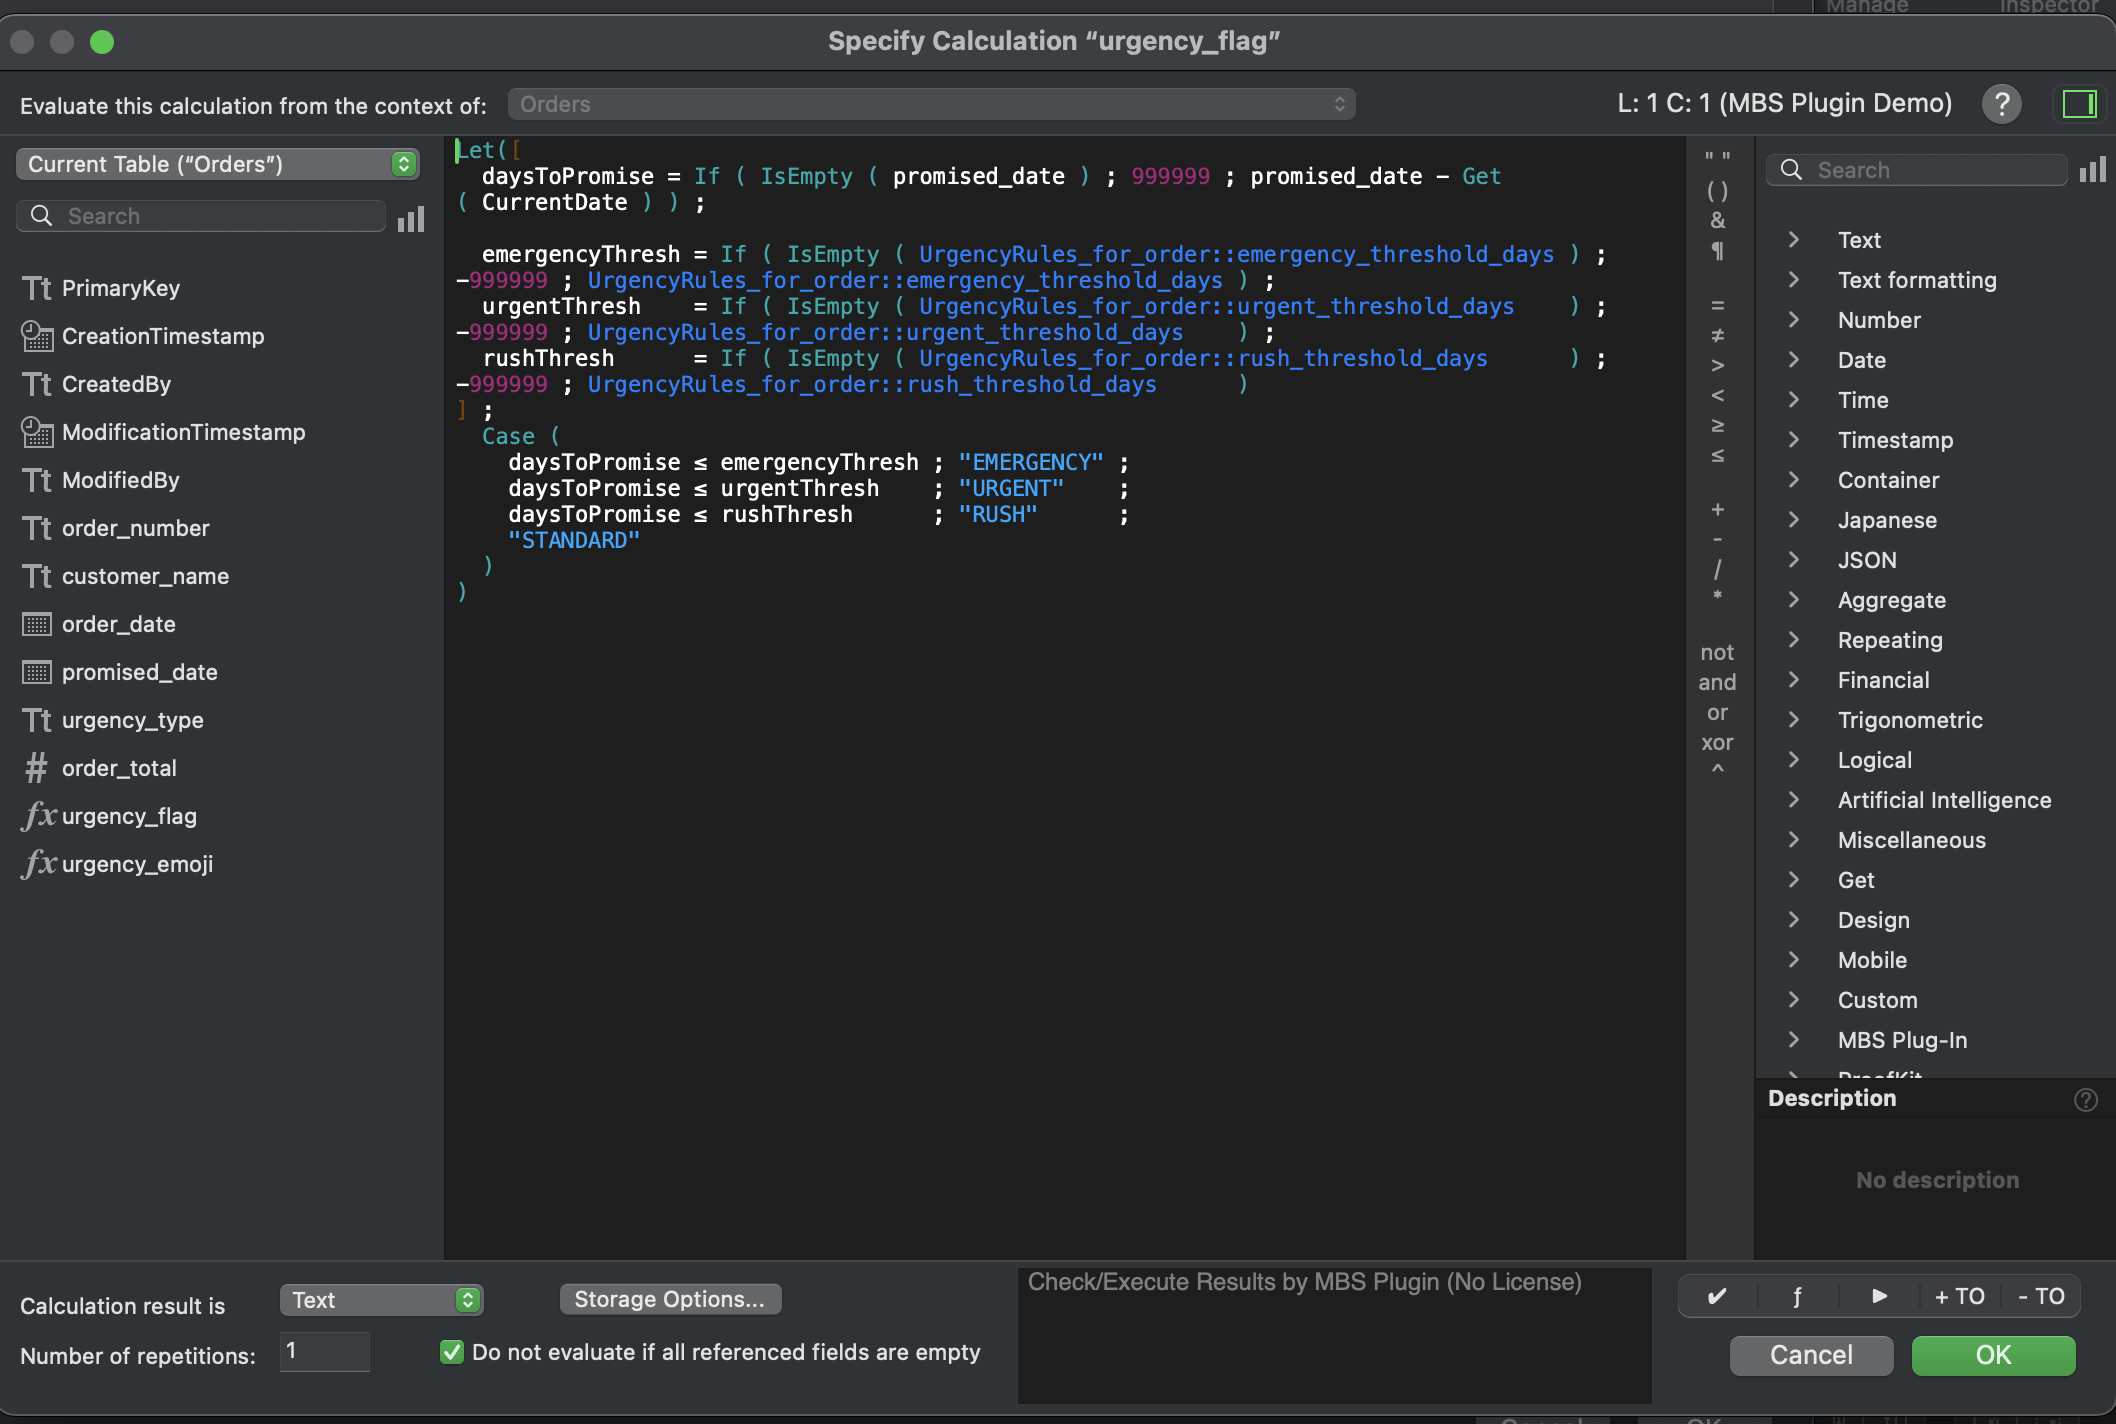The height and width of the screenshot is (1424, 2116).
Task: Click the MBS play execute button
Action: pos(1879,1296)
